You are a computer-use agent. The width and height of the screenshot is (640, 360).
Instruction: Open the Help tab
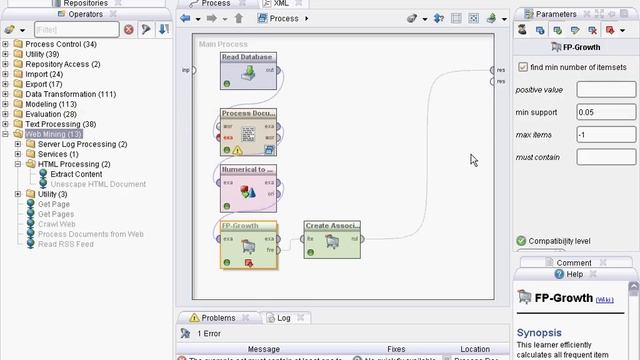pos(575,274)
